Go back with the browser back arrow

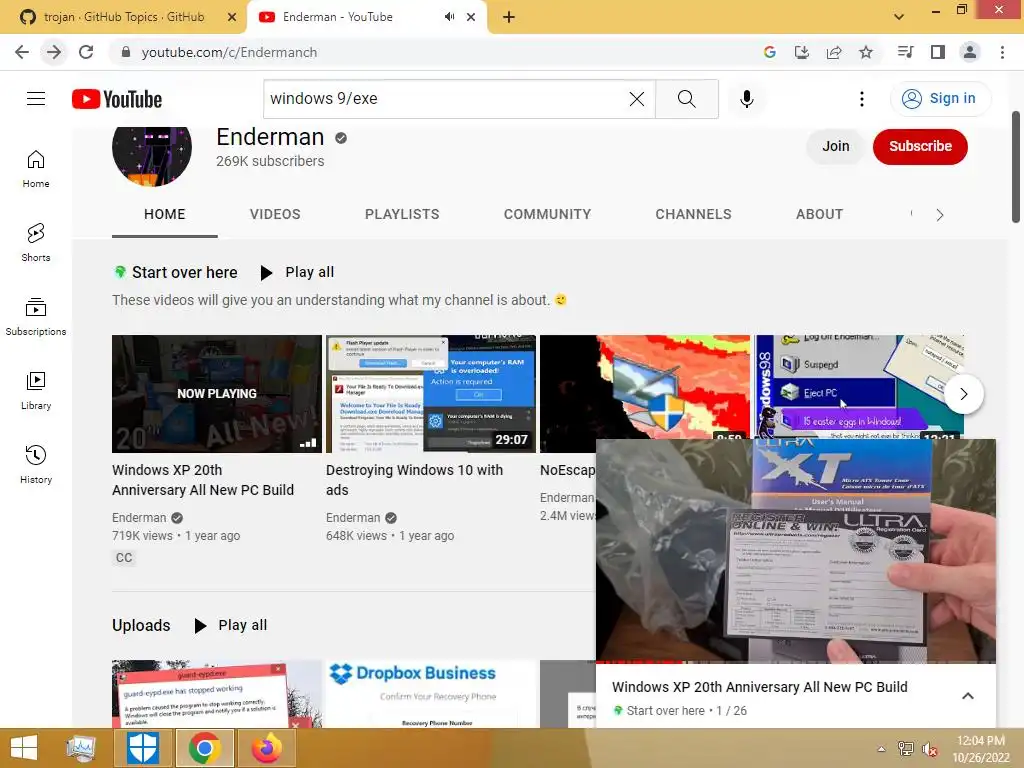22,52
